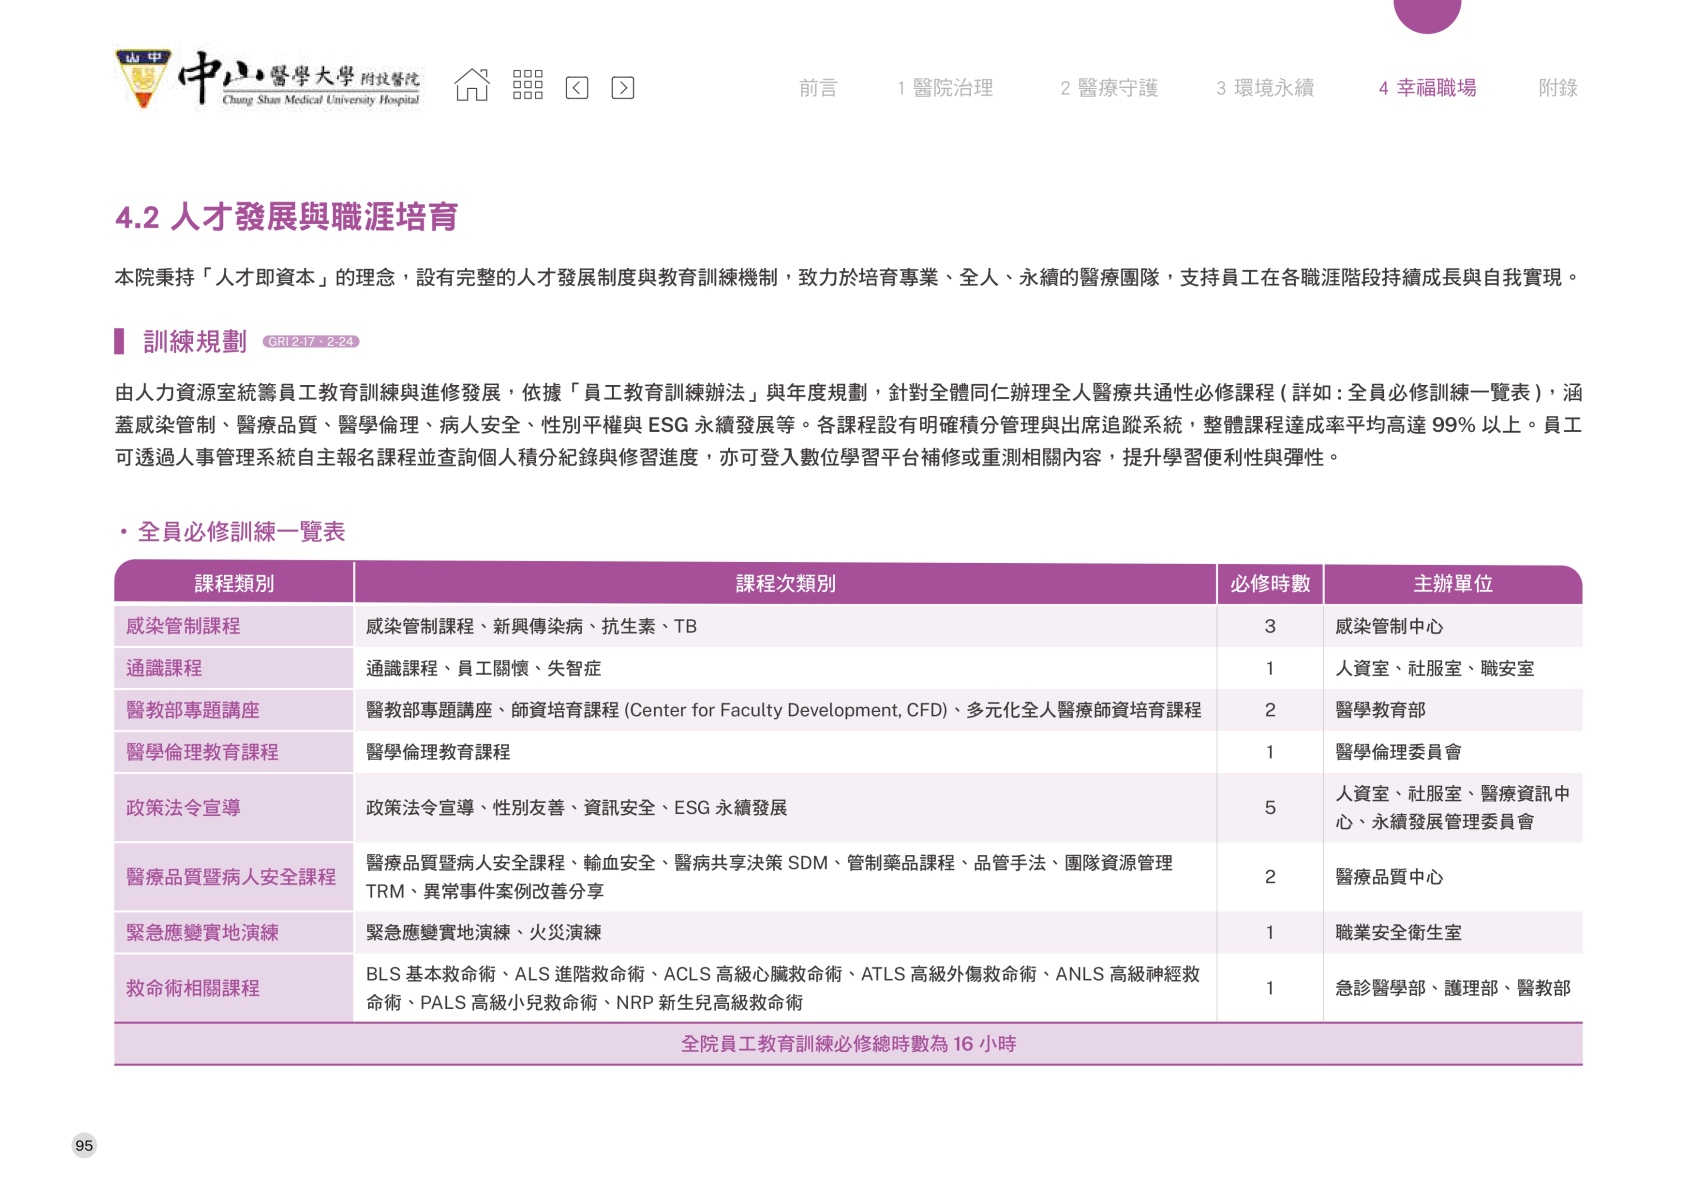Click the 課程類別 column header
This screenshot has width=1697, height=1200.
click(x=234, y=584)
